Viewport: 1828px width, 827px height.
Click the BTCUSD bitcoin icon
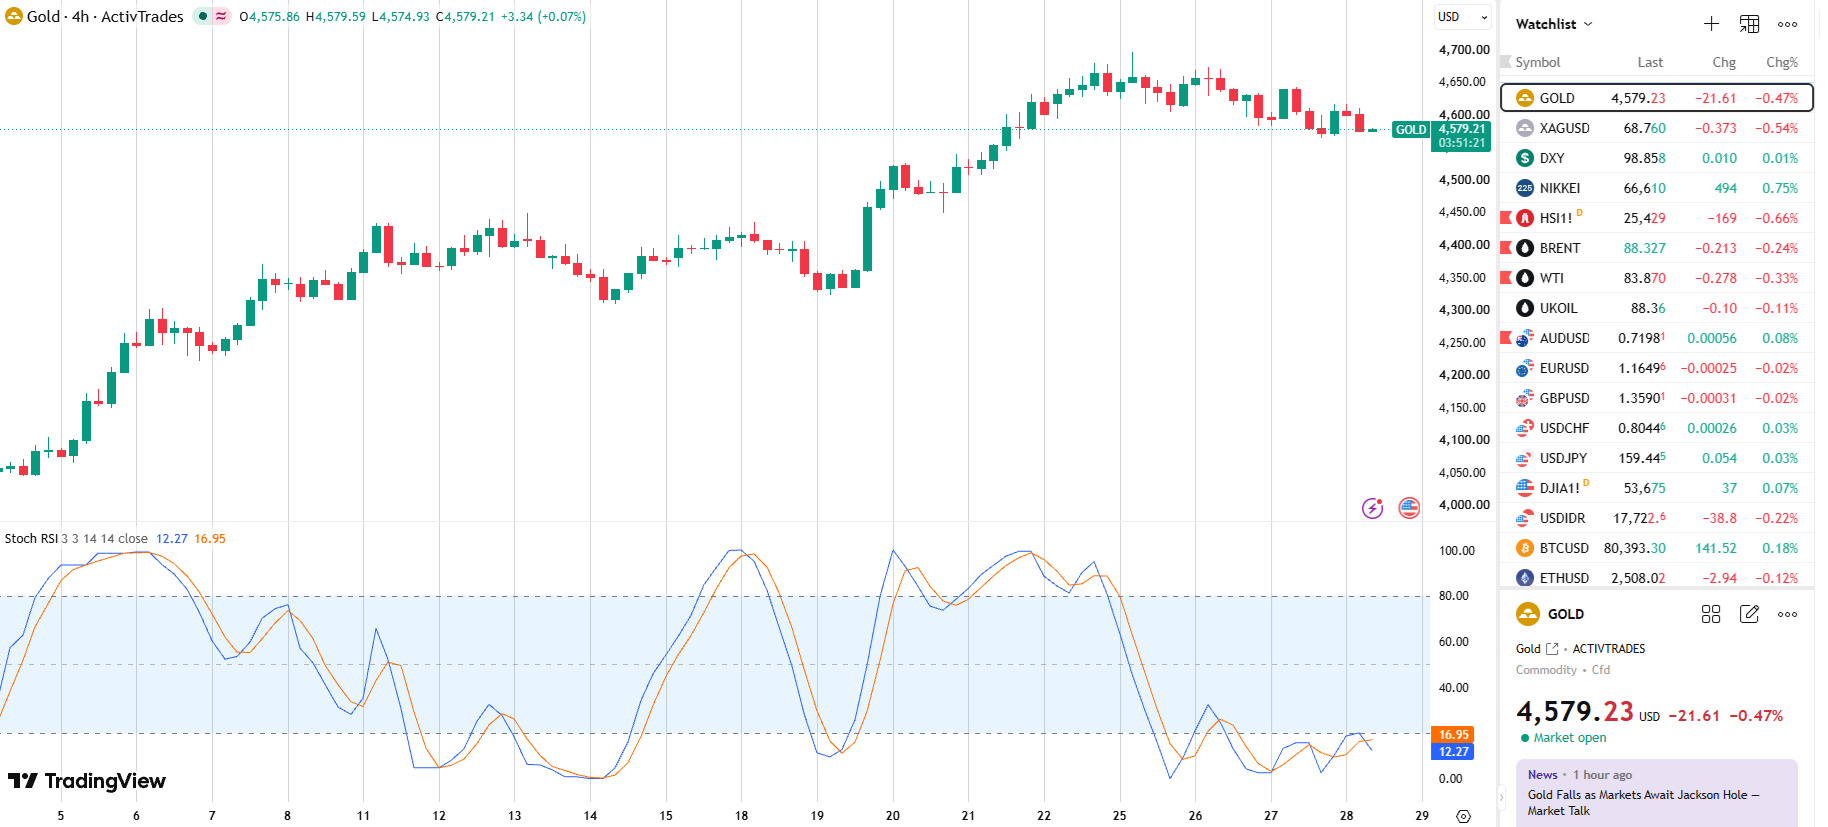click(1525, 548)
